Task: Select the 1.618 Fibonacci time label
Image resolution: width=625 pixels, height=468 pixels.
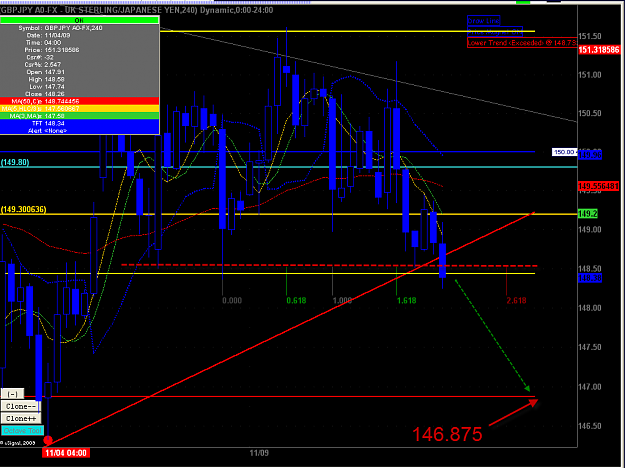Action: click(x=407, y=301)
